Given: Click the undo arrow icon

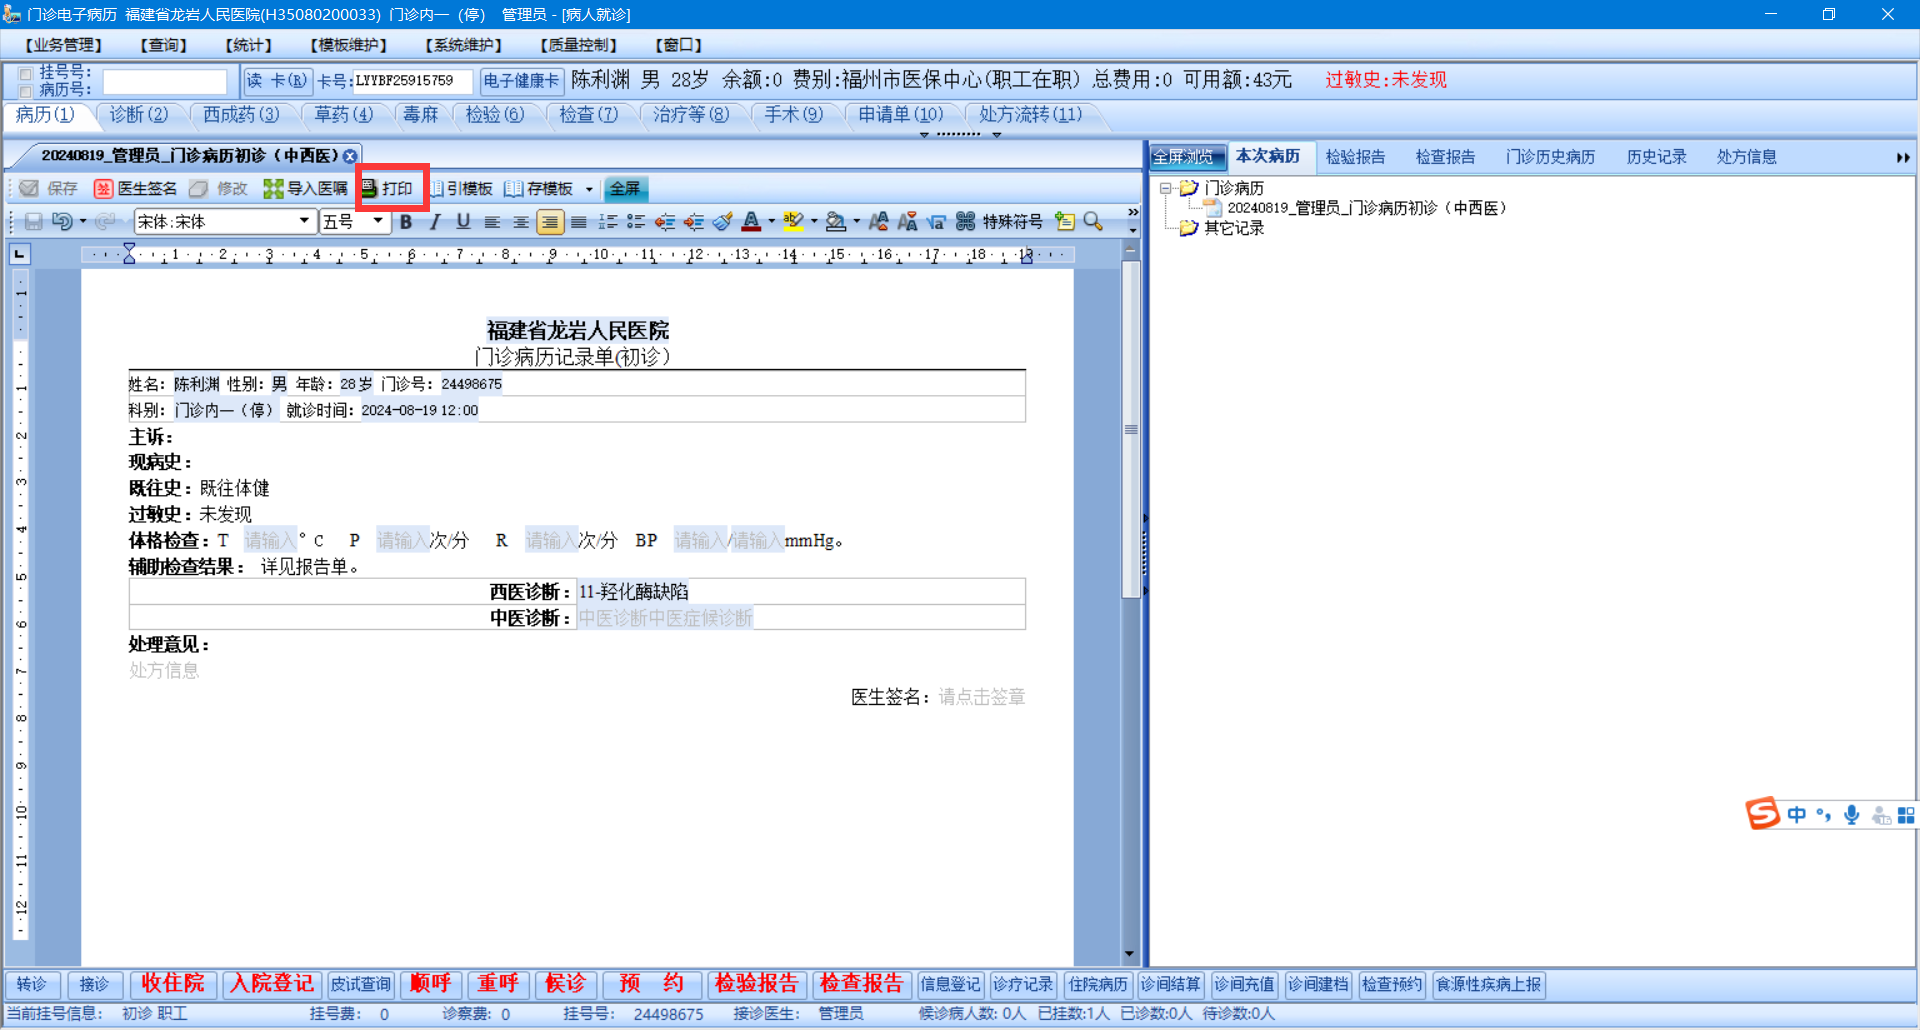Looking at the screenshot, I should 62,222.
